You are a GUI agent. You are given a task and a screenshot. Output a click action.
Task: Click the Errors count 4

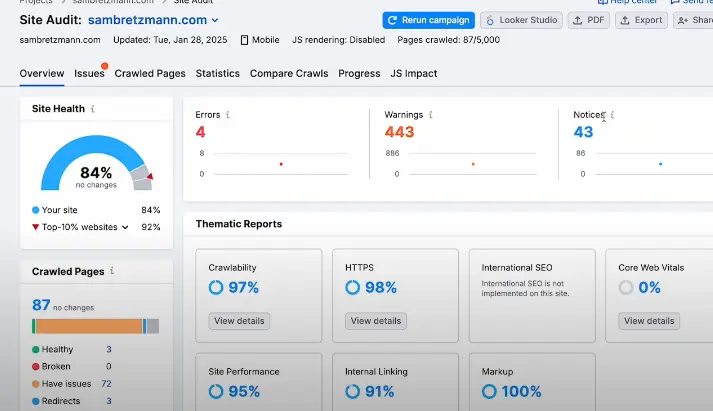tap(201, 132)
